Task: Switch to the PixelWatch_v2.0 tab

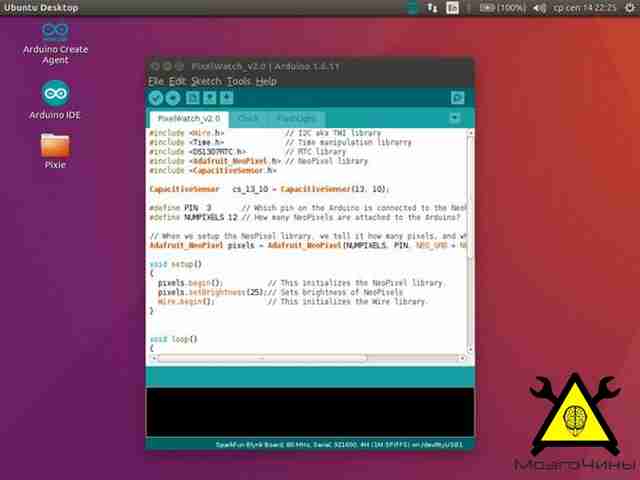Action: [x=189, y=119]
